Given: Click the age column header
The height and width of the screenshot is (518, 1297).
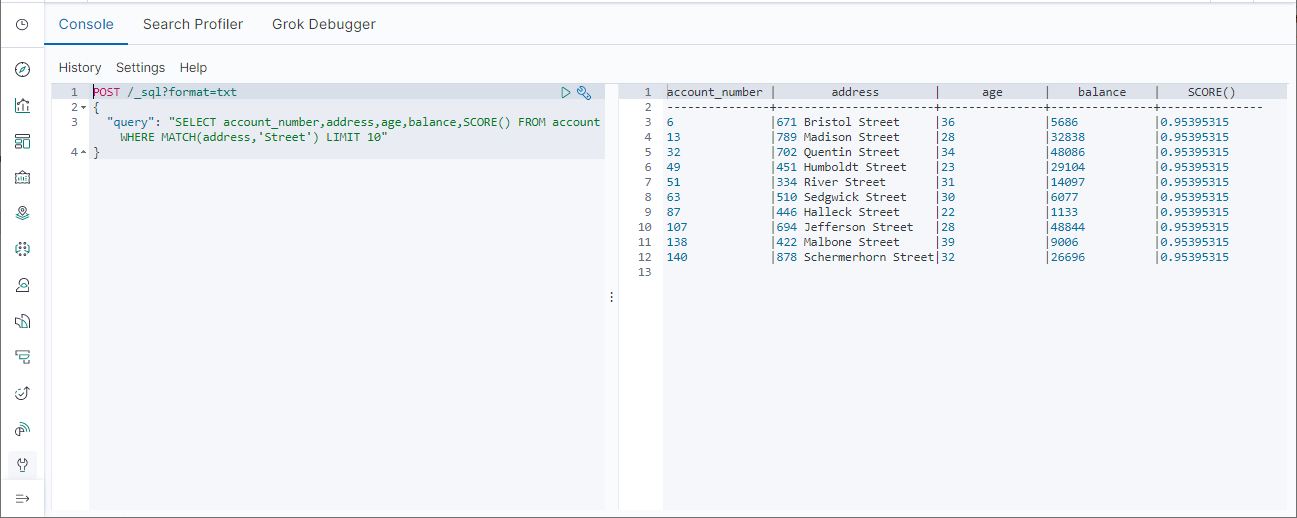Looking at the screenshot, I should [x=992, y=92].
